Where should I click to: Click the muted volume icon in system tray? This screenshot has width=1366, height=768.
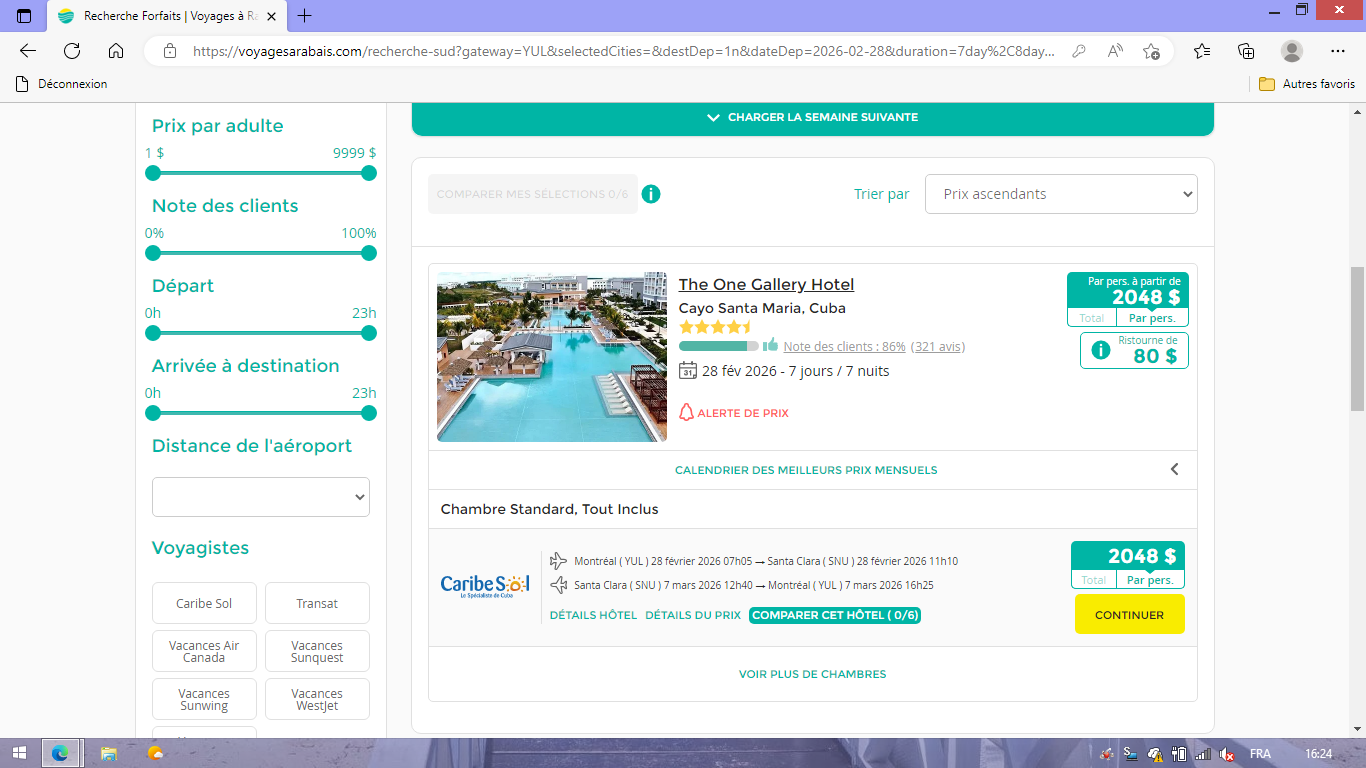1227,754
